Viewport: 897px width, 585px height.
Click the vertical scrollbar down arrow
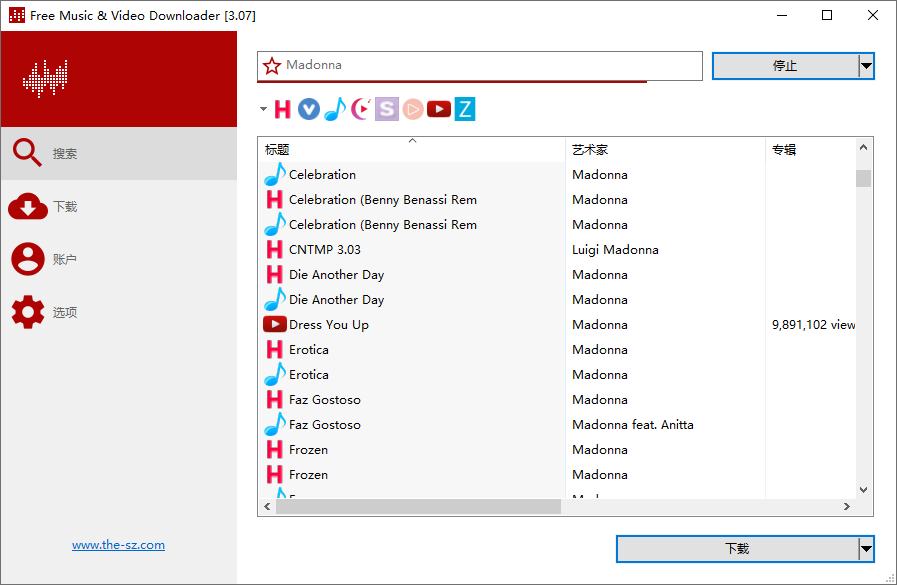pyautogui.click(x=864, y=490)
